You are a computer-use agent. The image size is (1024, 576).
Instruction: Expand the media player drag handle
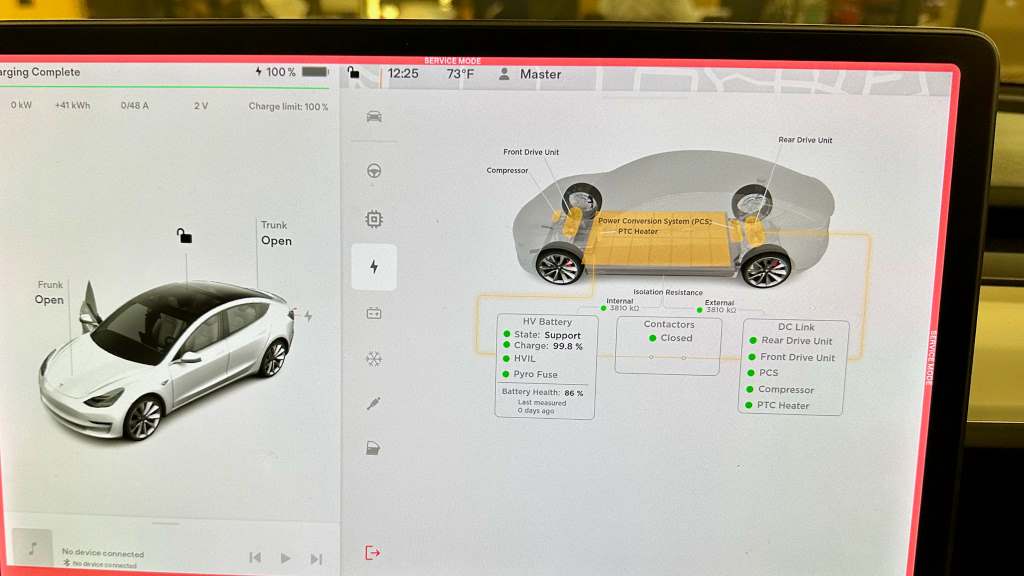tap(165, 523)
